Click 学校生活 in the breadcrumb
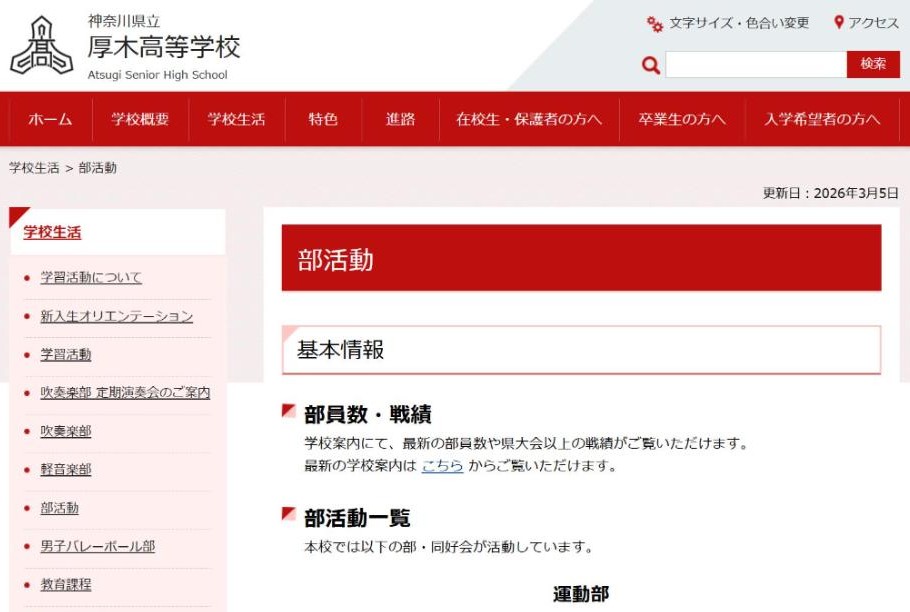The width and height of the screenshot is (910, 612). point(34,168)
